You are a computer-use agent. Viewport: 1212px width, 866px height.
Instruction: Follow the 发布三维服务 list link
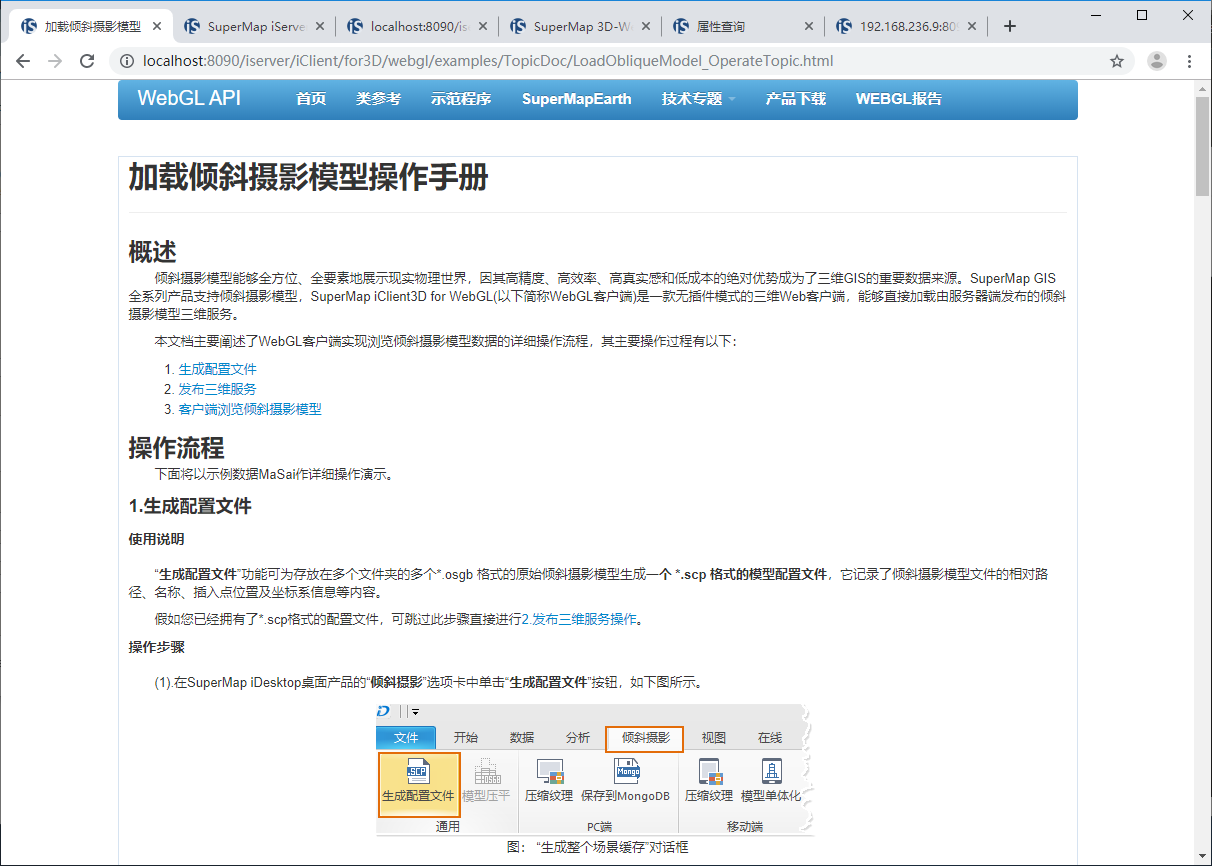(x=218, y=389)
